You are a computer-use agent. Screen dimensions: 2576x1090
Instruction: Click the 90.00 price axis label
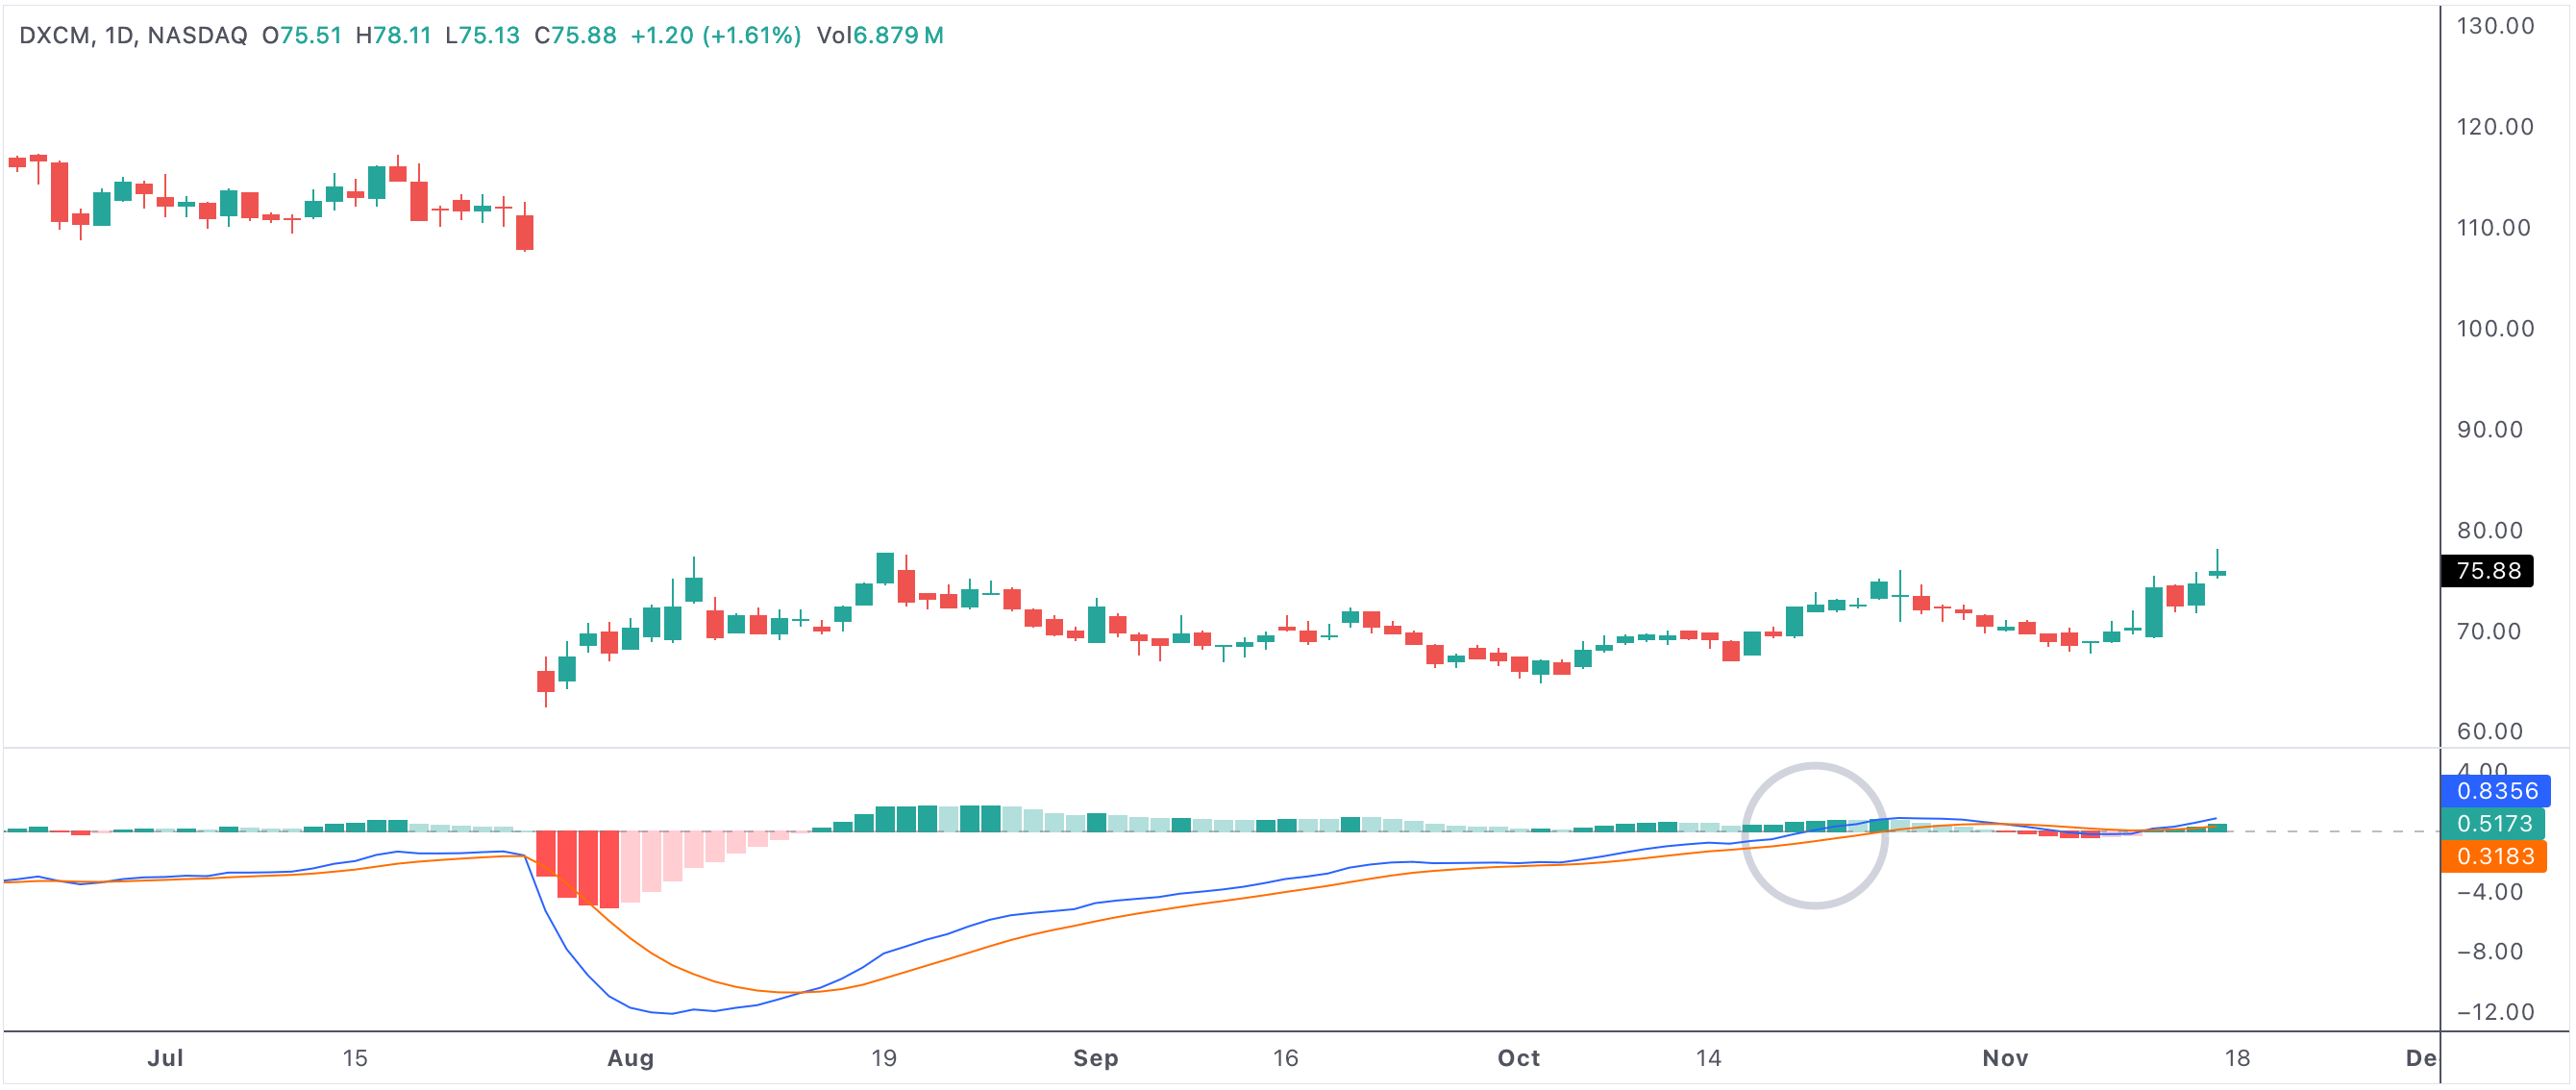pos(2490,430)
